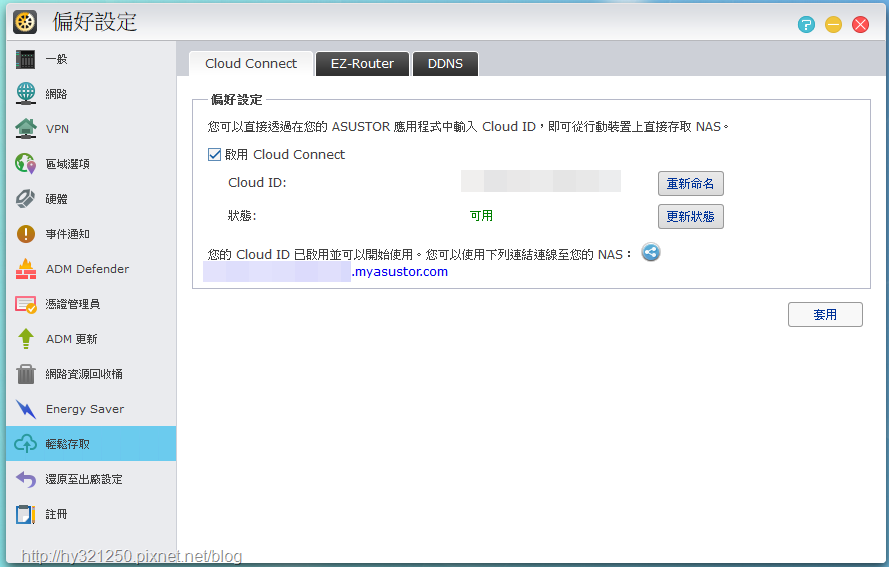This screenshot has width=889, height=567.
Task: Open the 還原至出廠設定 restore arrow icon
Action: [x=26, y=479]
